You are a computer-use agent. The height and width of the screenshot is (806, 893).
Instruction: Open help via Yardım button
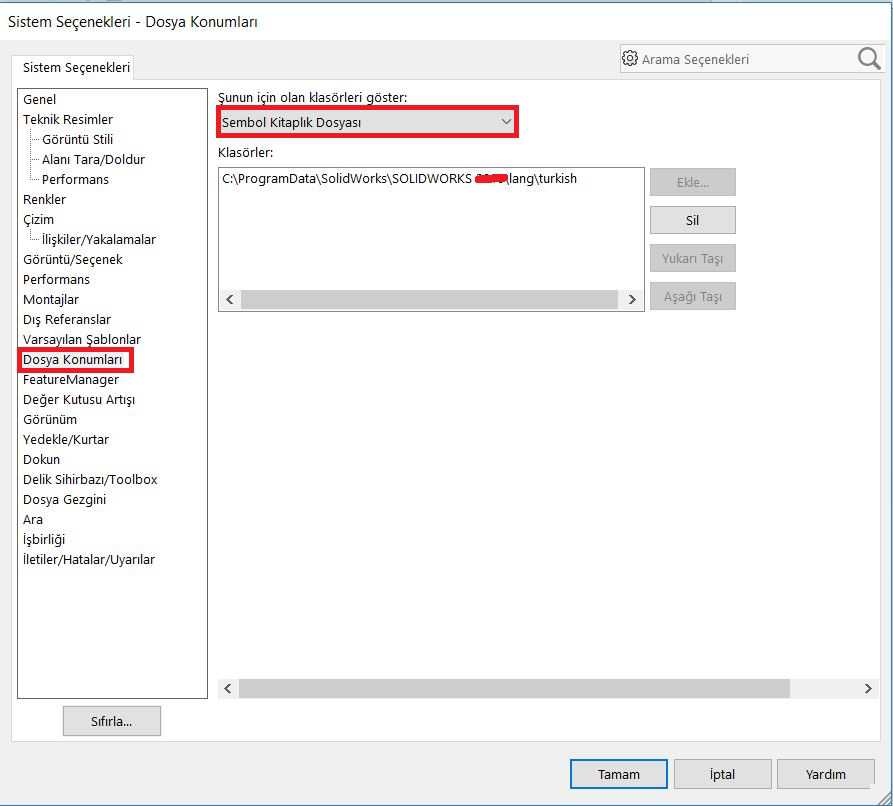click(825, 774)
